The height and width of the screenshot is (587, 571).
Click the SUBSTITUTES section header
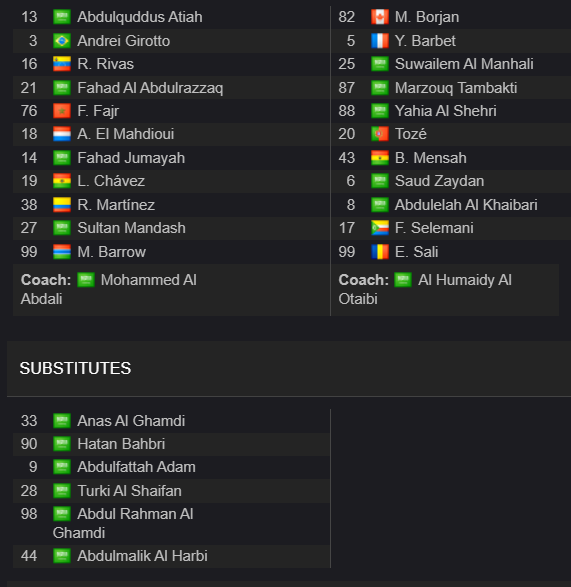75,368
